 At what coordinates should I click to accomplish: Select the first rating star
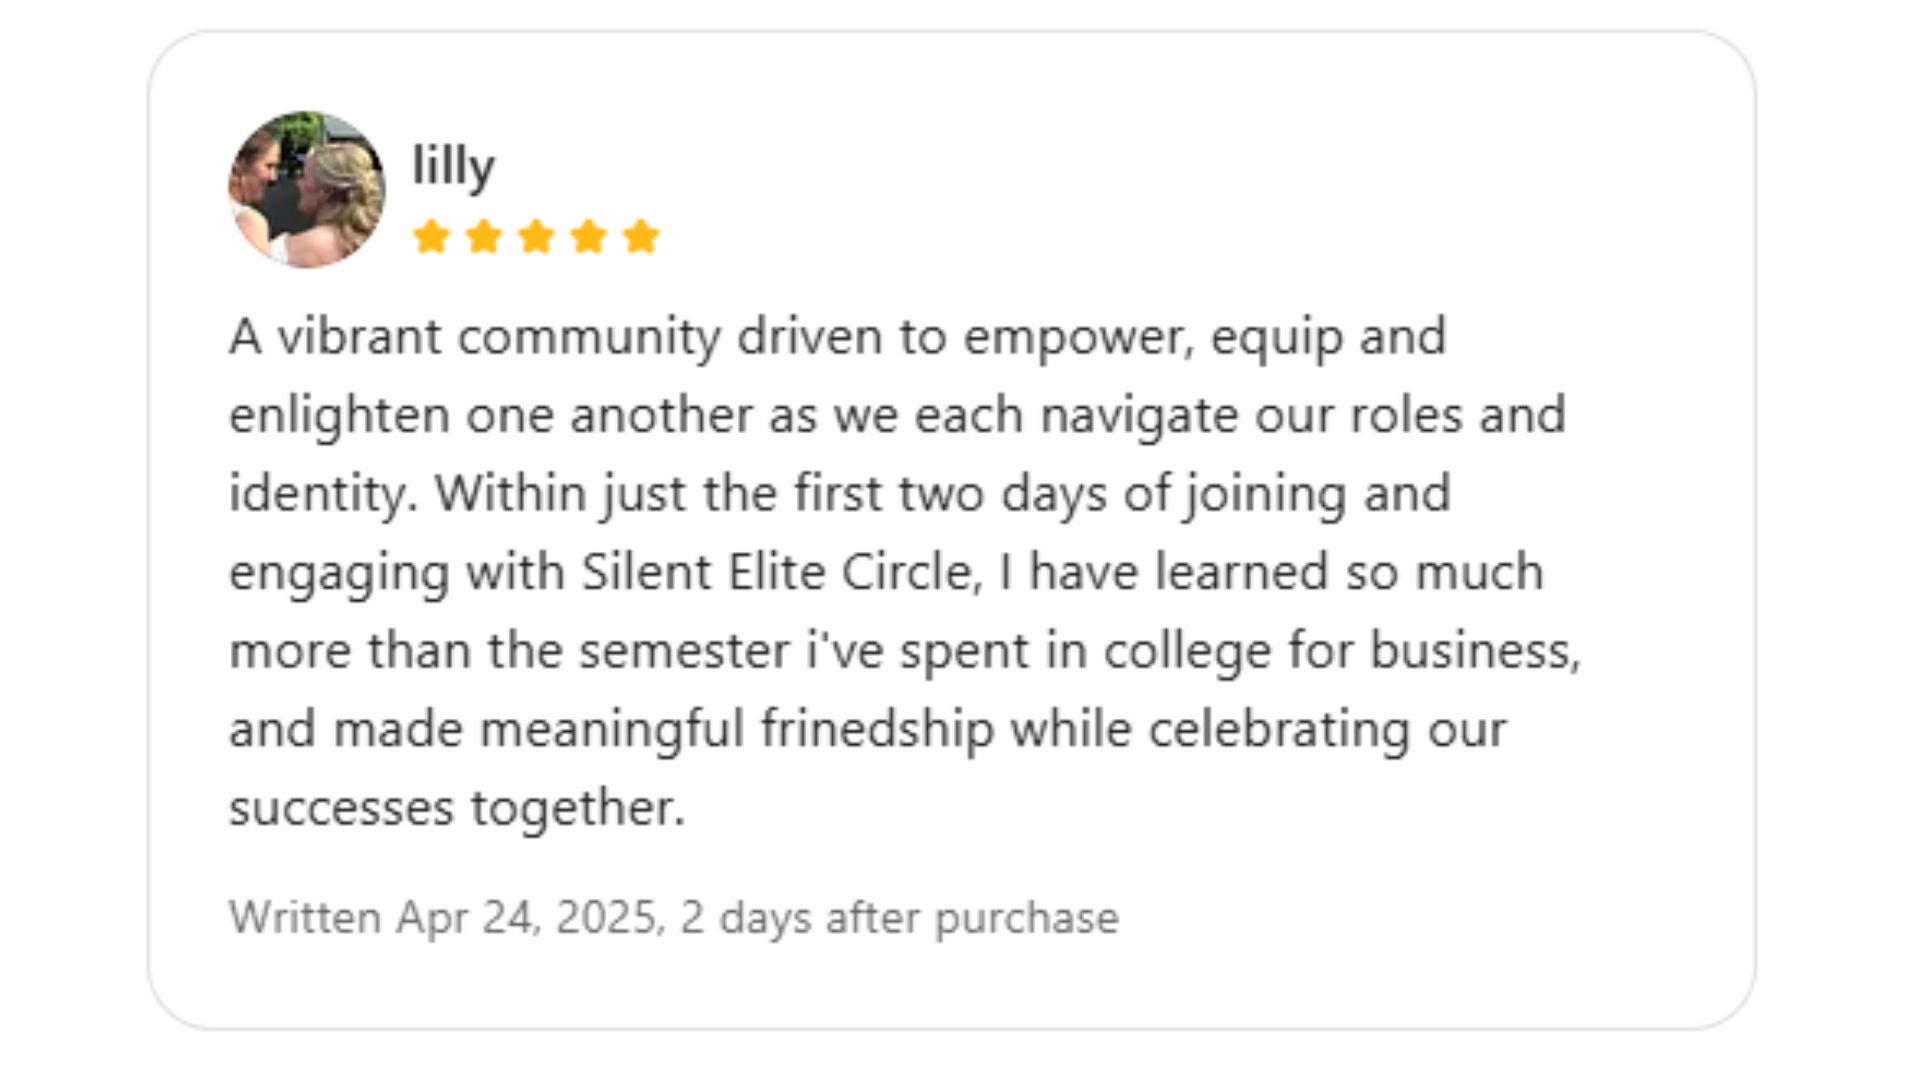pyautogui.click(x=432, y=237)
